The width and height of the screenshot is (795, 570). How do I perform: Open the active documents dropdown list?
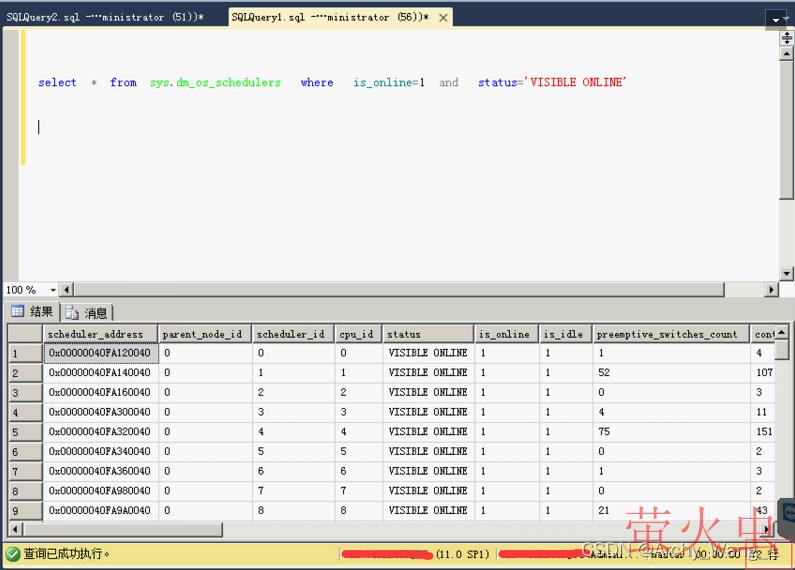[776, 19]
